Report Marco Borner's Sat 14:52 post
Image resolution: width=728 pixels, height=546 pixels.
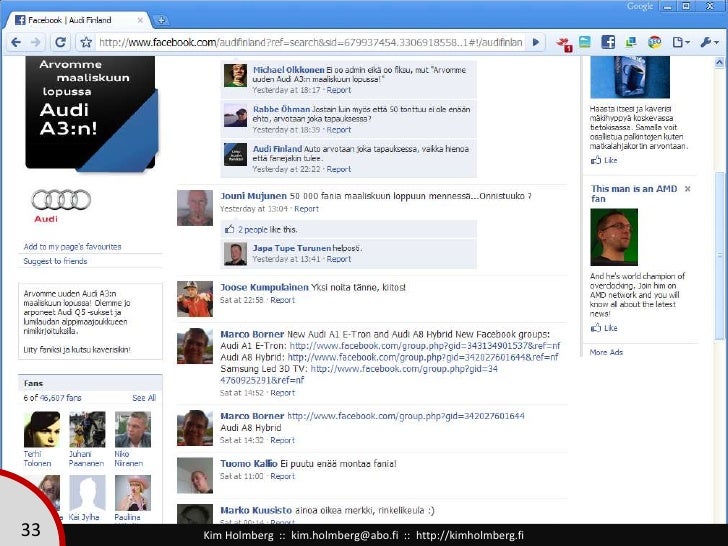282,393
